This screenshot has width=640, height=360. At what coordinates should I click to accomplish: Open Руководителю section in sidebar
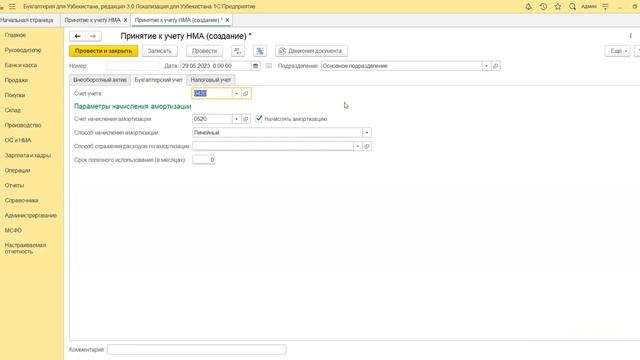click(23, 50)
